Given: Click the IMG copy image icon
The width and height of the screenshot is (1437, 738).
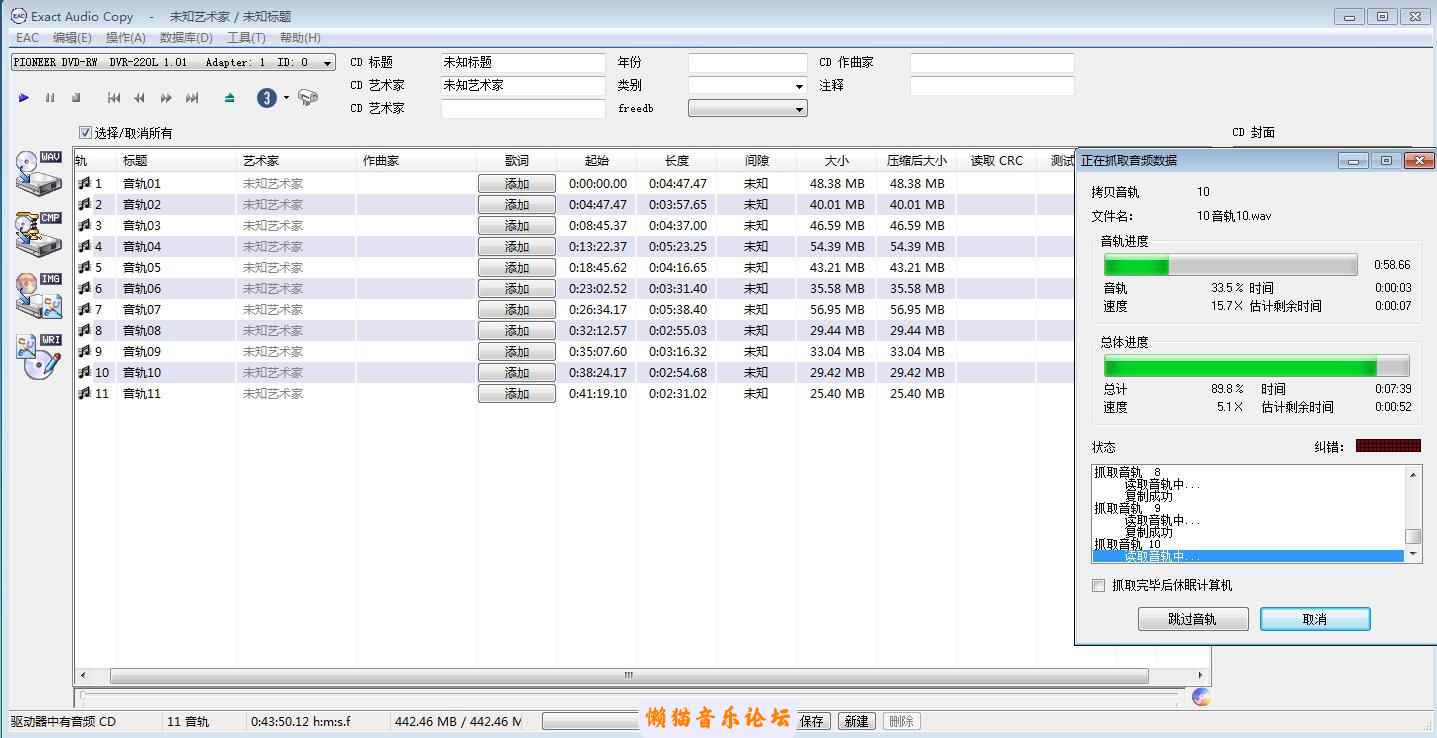Looking at the screenshot, I should [x=38, y=294].
